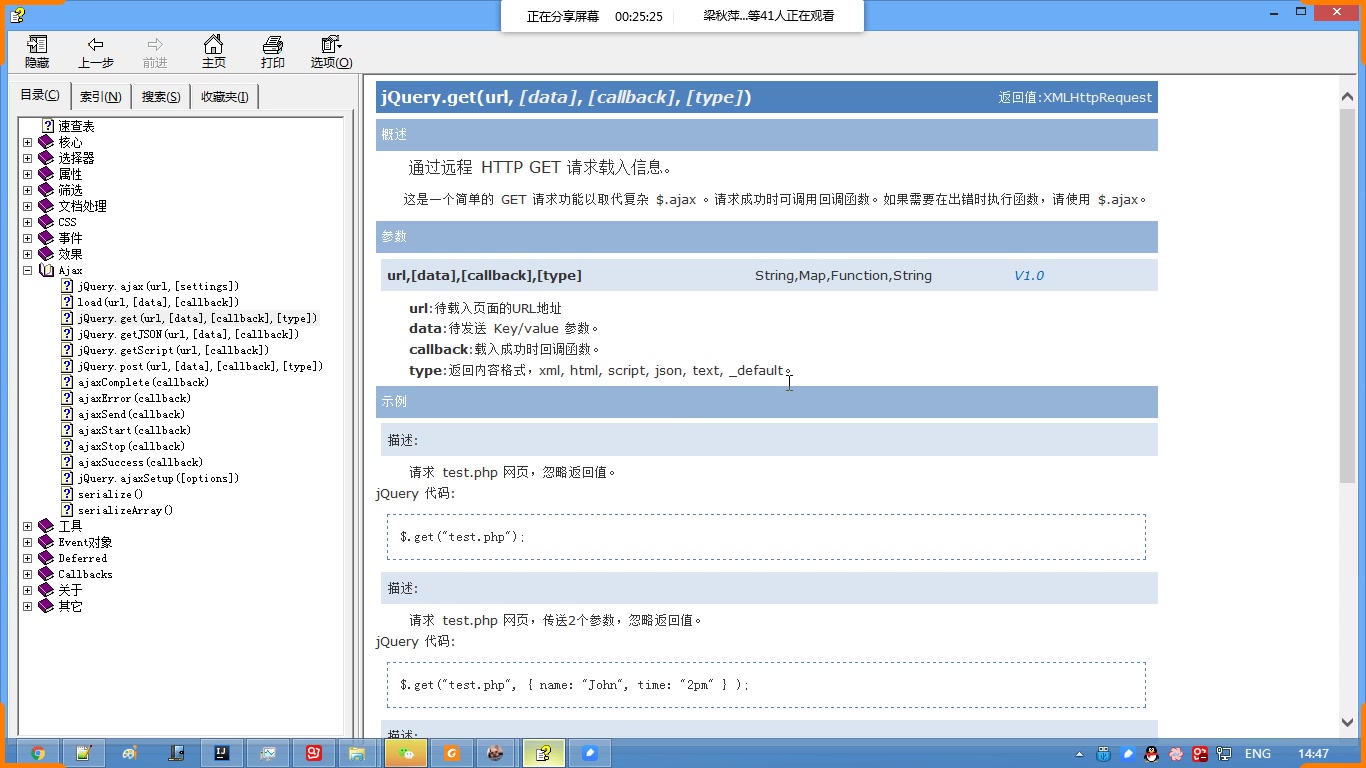Screen dimensions: 1366x768
Task: Select the Ajax book icon
Action: coord(46,270)
